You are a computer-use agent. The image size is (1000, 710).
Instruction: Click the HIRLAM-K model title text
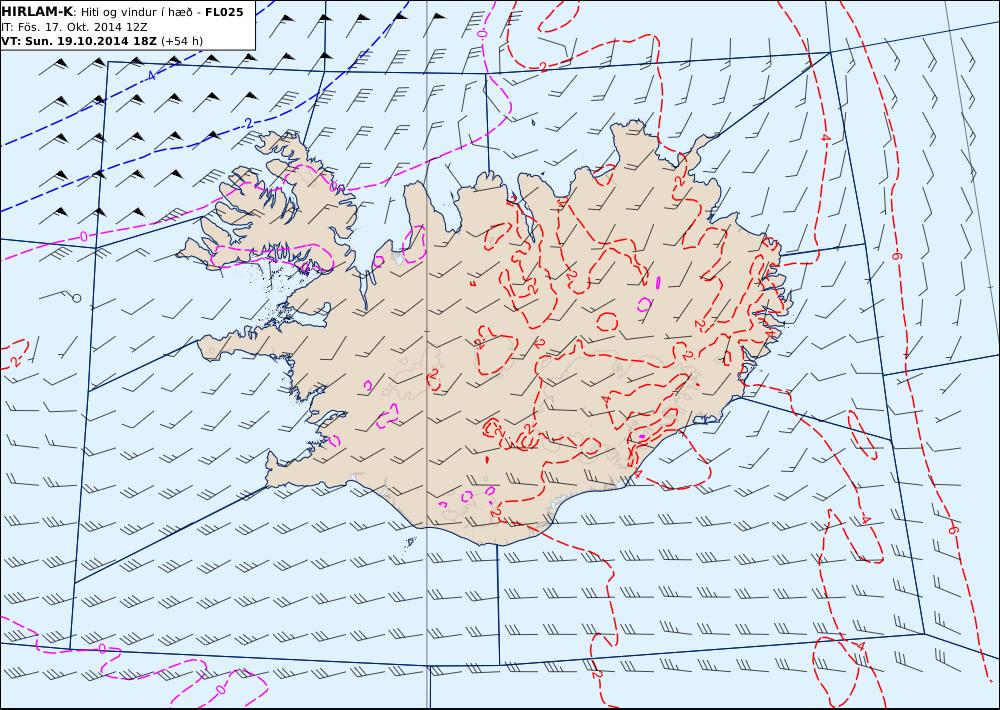click(x=36, y=11)
